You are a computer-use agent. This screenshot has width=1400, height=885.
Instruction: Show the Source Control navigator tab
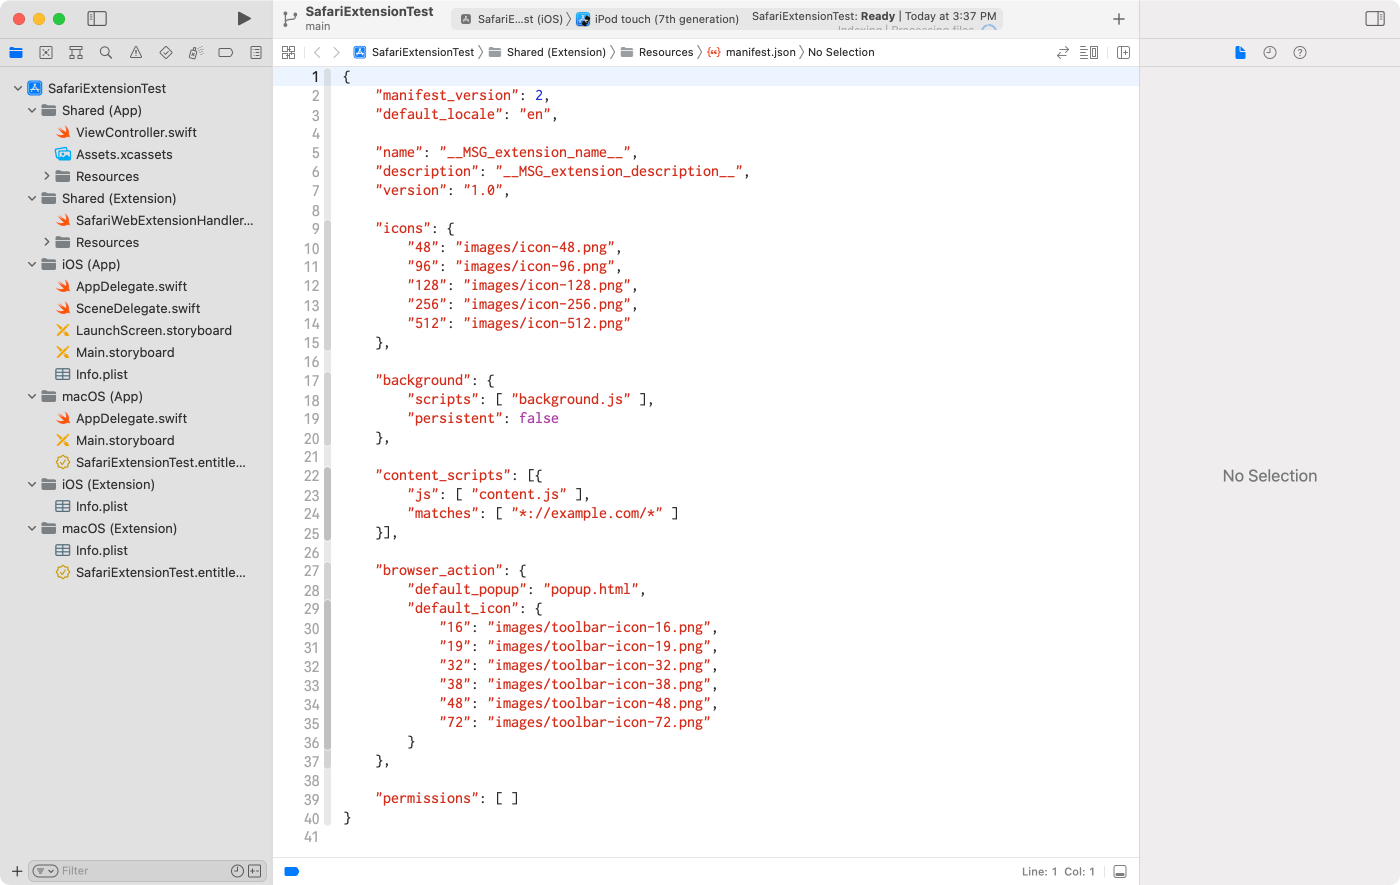point(46,52)
